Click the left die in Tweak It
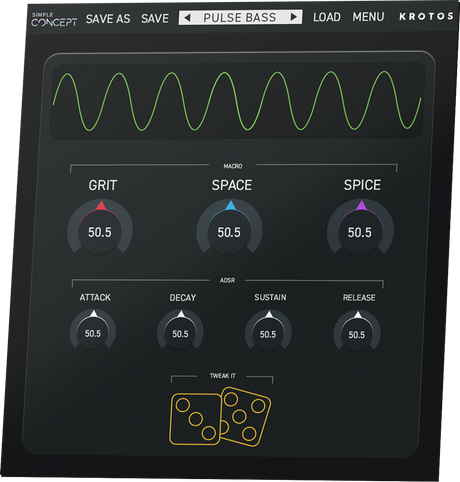This screenshot has height=482, width=460. [195, 419]
